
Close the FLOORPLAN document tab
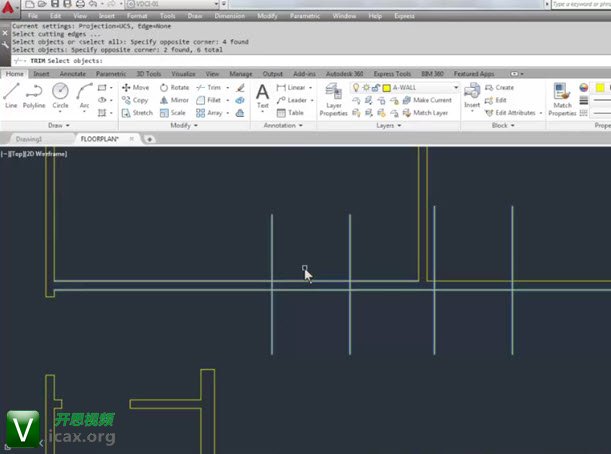[132, 139]
